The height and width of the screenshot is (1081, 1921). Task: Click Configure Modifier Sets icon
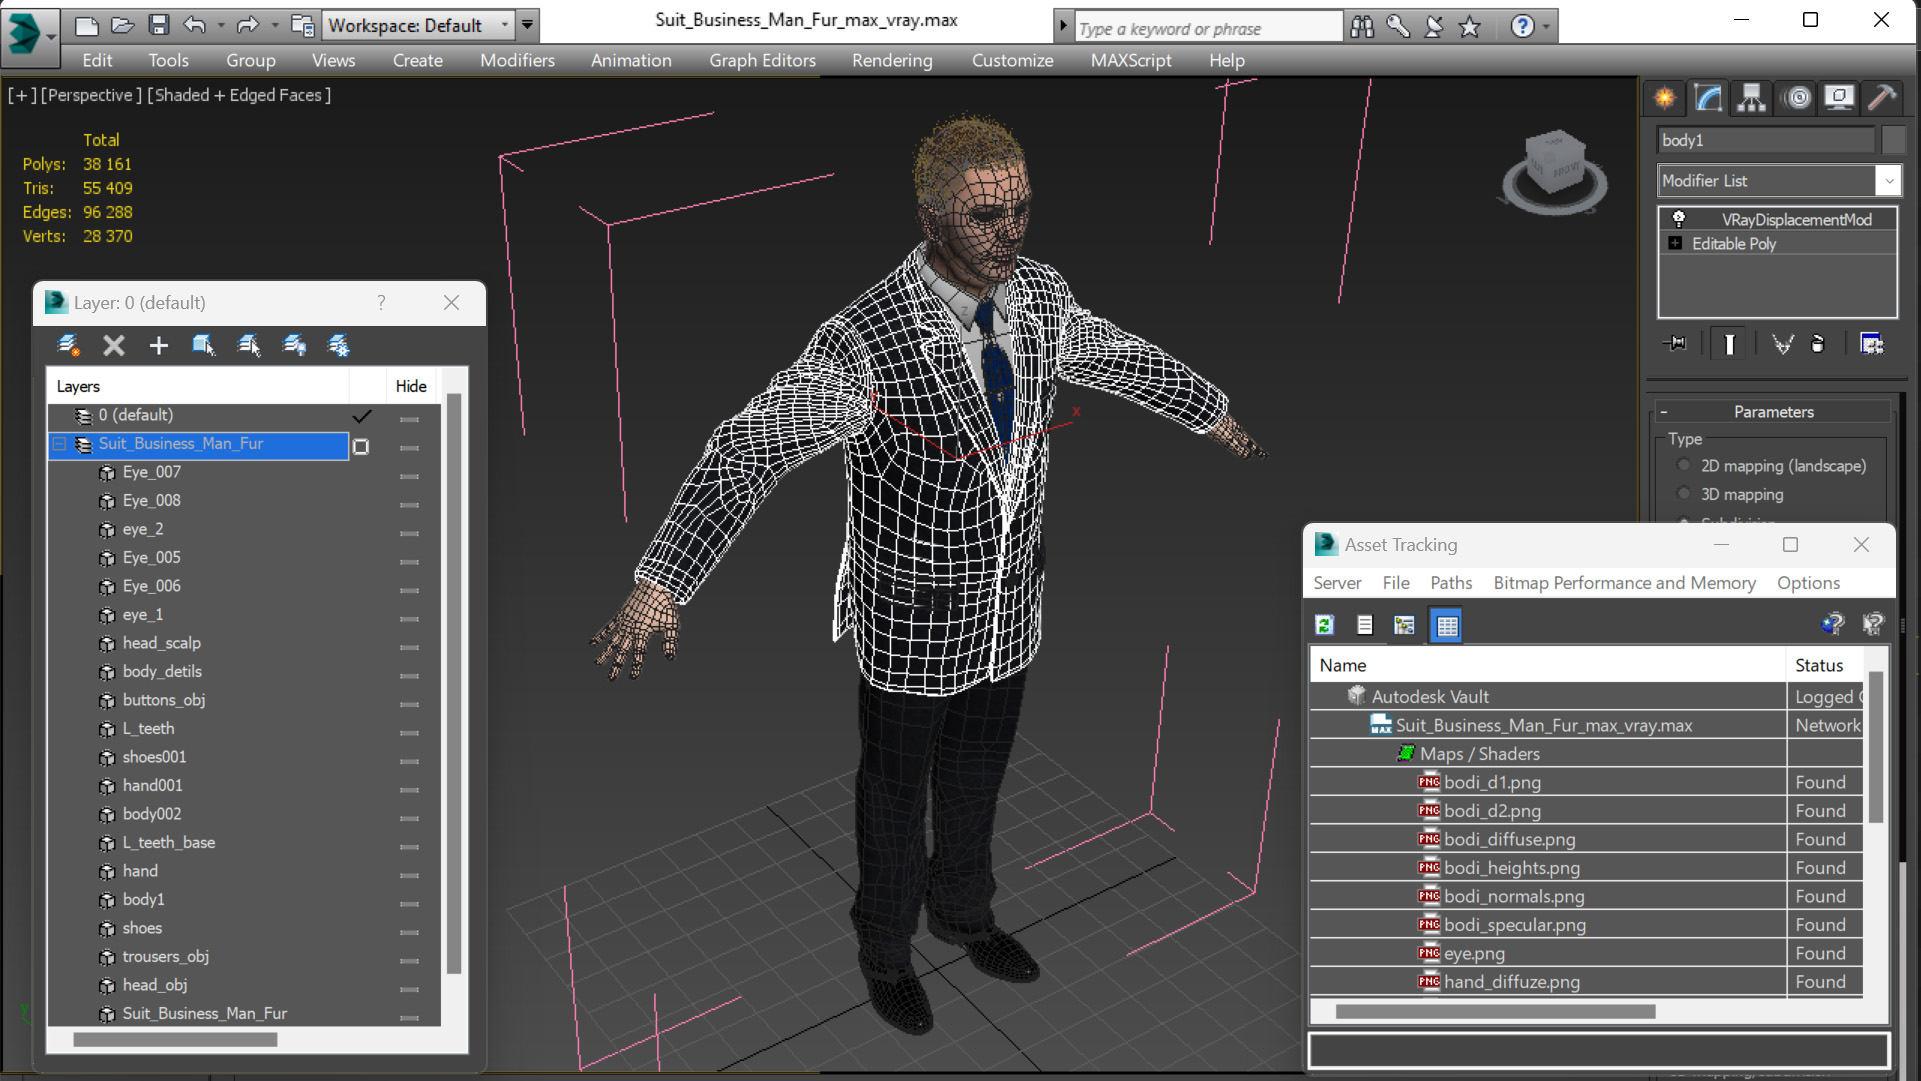pyautogui.click(x=1871, y=343)
